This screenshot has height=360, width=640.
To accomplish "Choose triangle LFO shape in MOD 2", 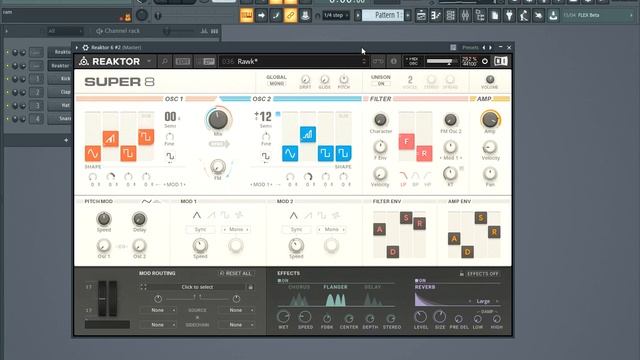I will click(293, 215).
